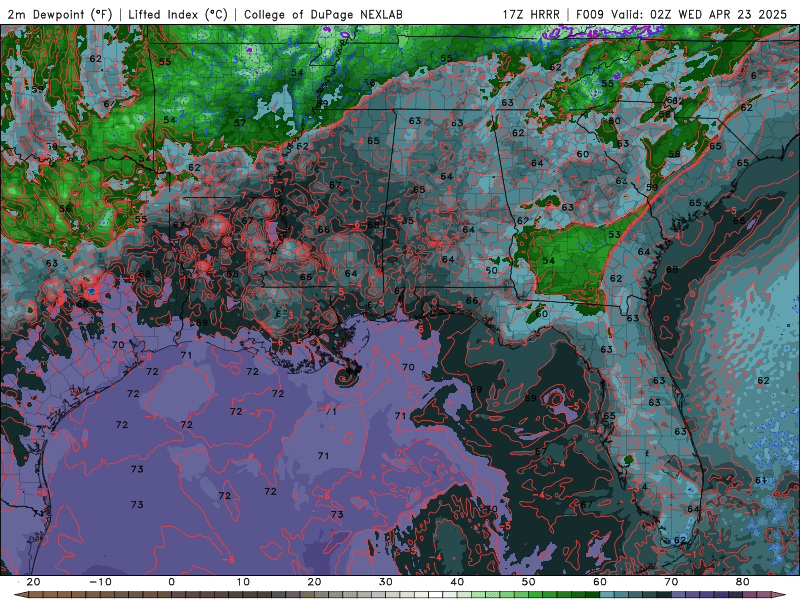Click the '10' color scale label

coord(243,582)
